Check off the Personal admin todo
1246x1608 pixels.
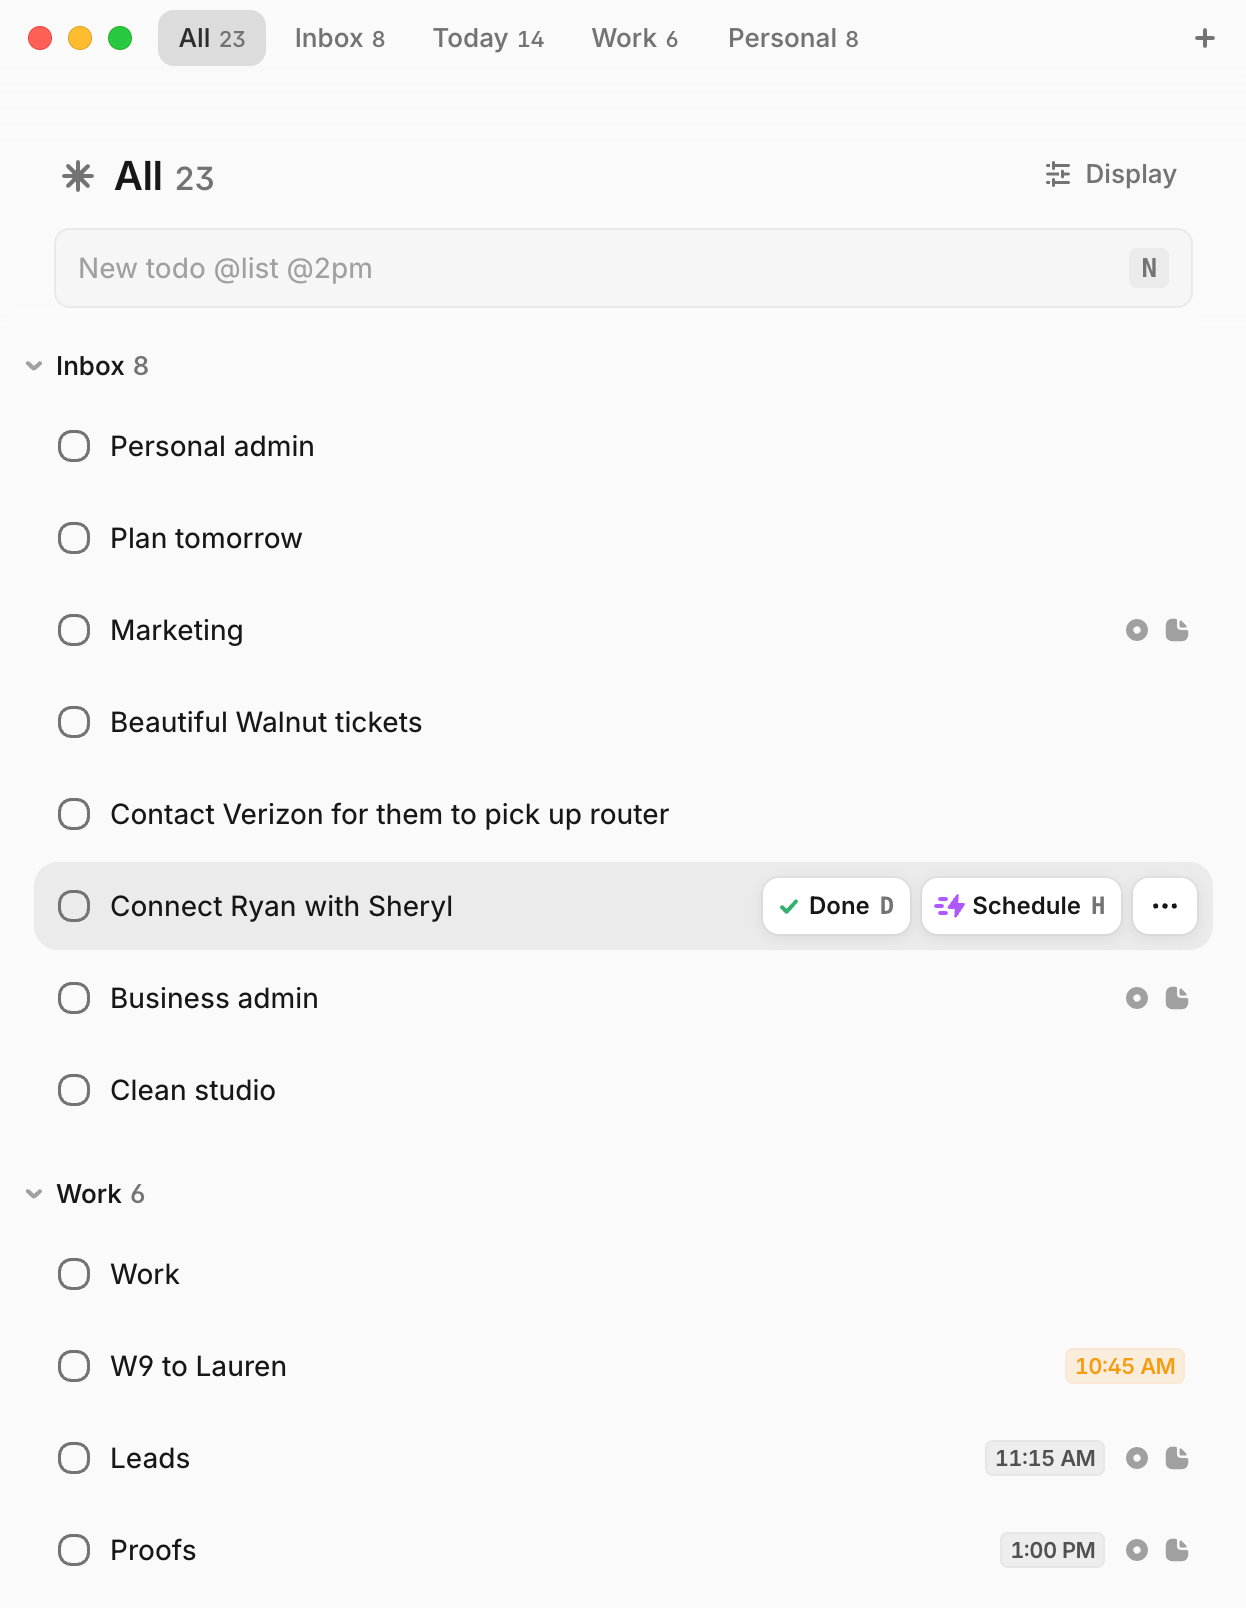pos(74,446)
